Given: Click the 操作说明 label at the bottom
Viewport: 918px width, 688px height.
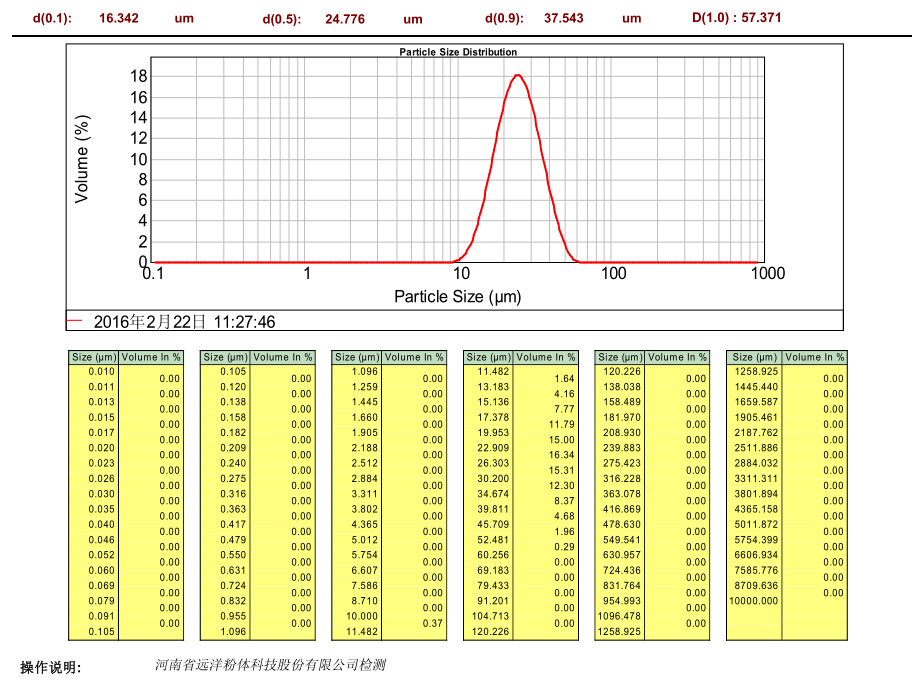Looking at the screenshot, I should (x=51, y=667).
